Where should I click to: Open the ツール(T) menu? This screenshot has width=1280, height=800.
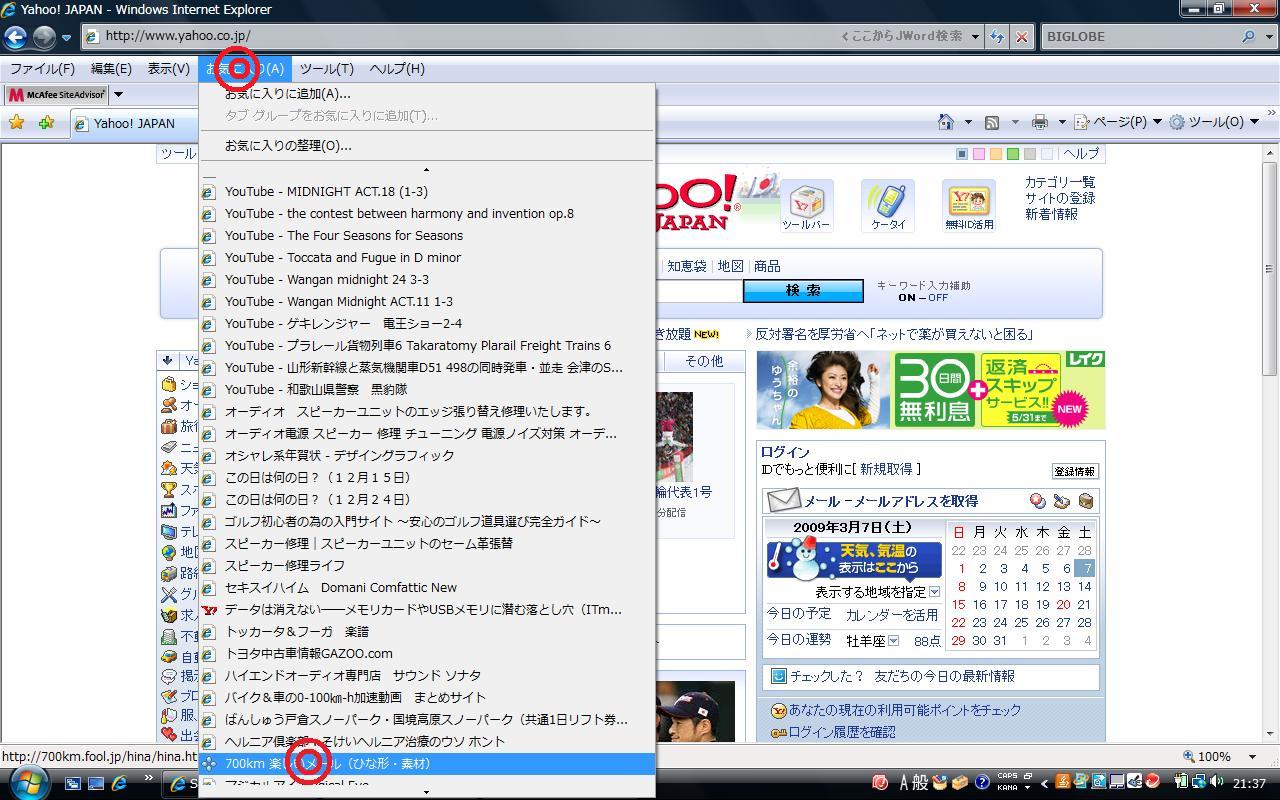tap(327, 69)
